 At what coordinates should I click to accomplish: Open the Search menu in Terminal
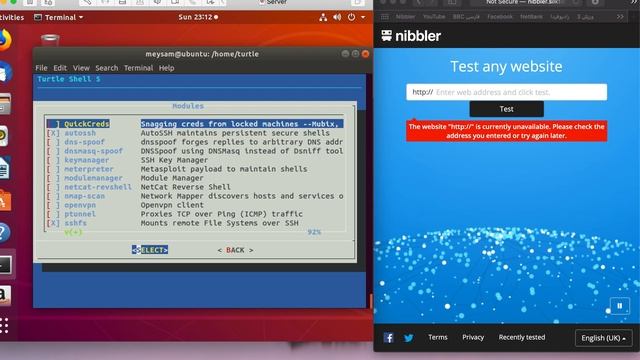click(107, 68)
